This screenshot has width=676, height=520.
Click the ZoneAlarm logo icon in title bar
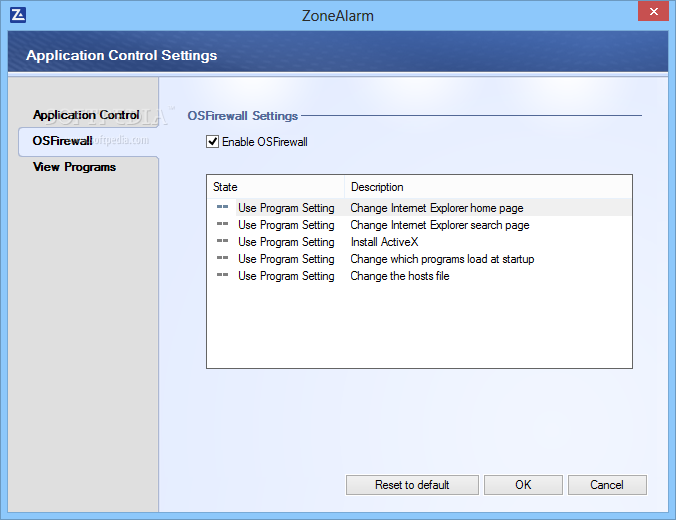pos(17,14)
